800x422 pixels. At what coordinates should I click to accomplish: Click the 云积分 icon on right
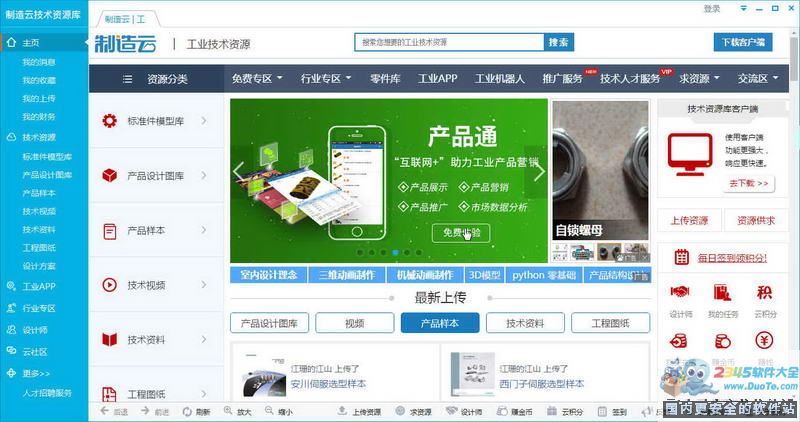[x=764, y=293]
